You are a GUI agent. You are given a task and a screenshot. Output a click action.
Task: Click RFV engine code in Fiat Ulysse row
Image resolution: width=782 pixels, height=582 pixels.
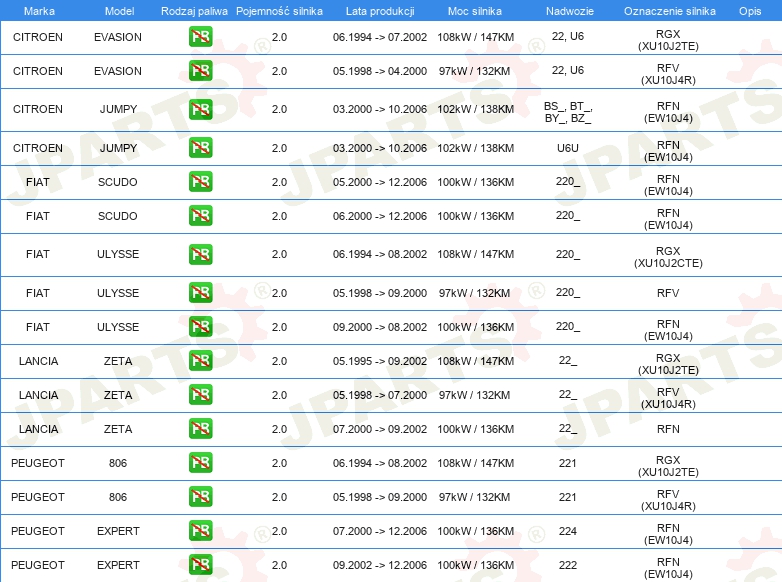(x=668, y=293)
